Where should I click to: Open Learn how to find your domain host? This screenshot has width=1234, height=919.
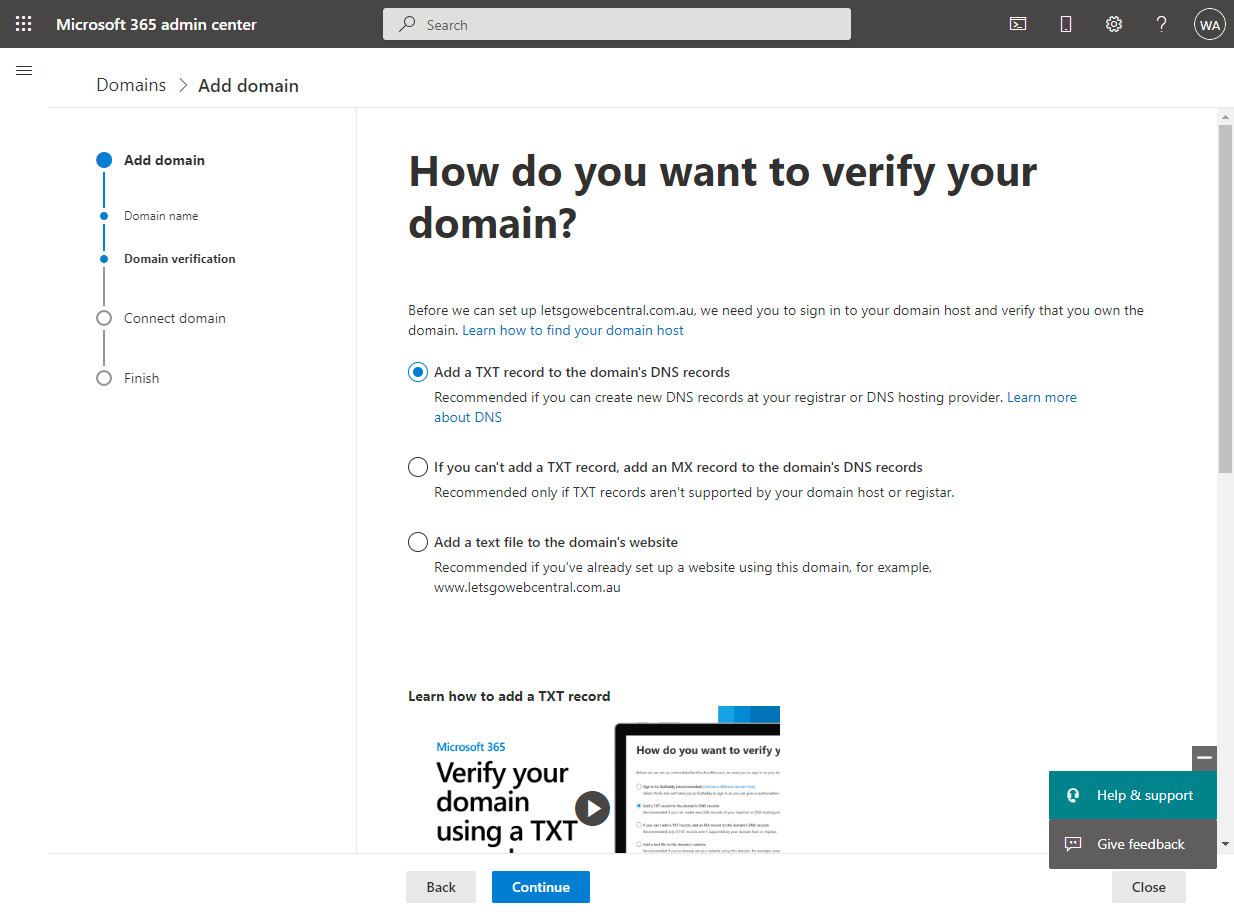click(x=573, y=330)
